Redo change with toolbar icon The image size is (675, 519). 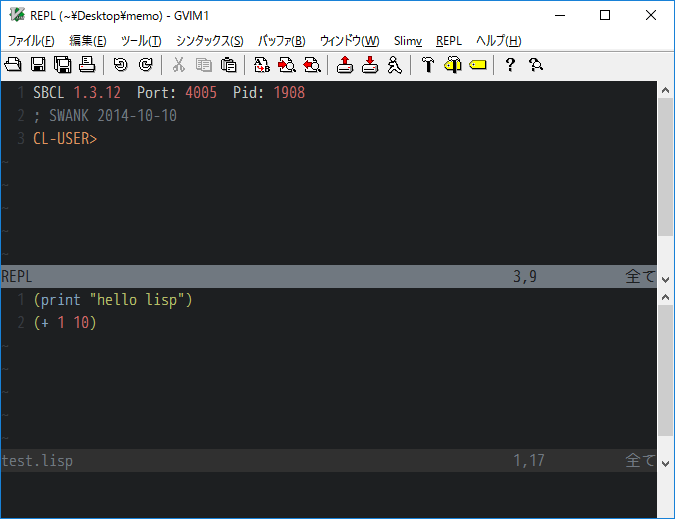146,65
